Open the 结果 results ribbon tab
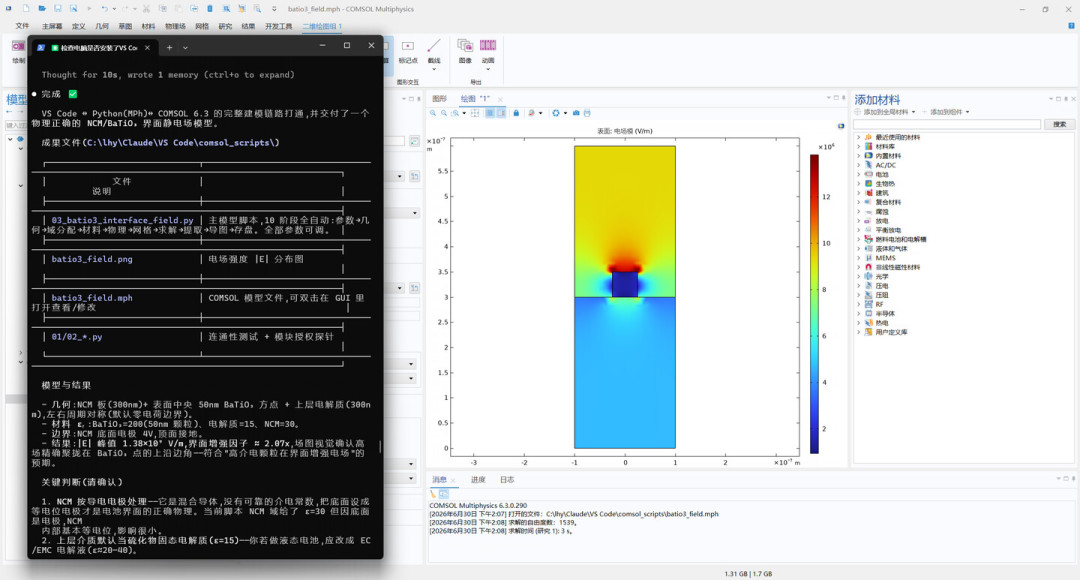This screenshot has width=1080, height=580. click(x=248, y=26)
